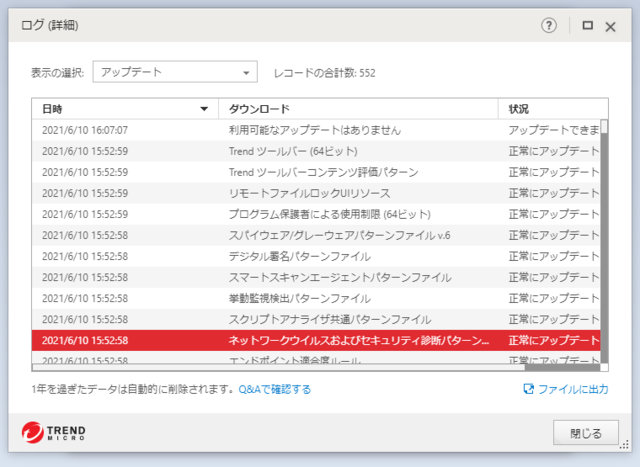Select the リモートファイルロックUIリソース row
The height and width of the screenshot is (467, 640).
pyautogui.click(x=316, y=193)
